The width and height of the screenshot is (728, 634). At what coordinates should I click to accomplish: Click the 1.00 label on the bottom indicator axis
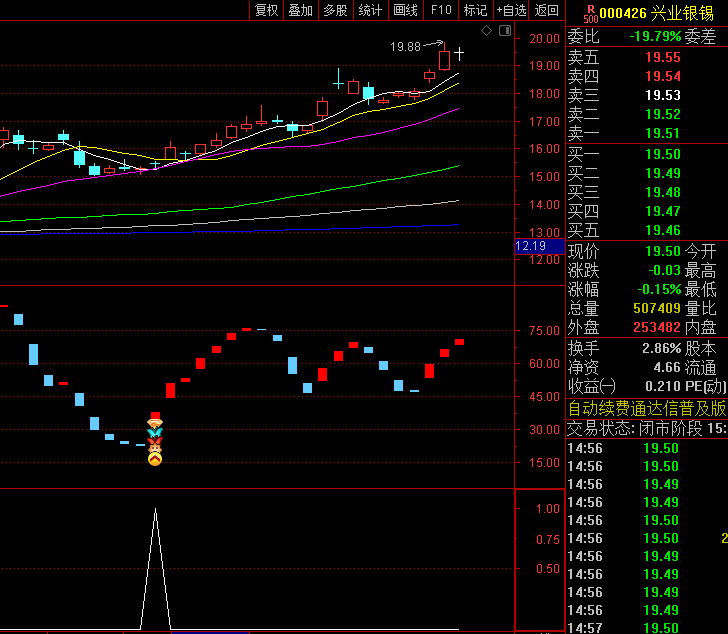[548, 509]
